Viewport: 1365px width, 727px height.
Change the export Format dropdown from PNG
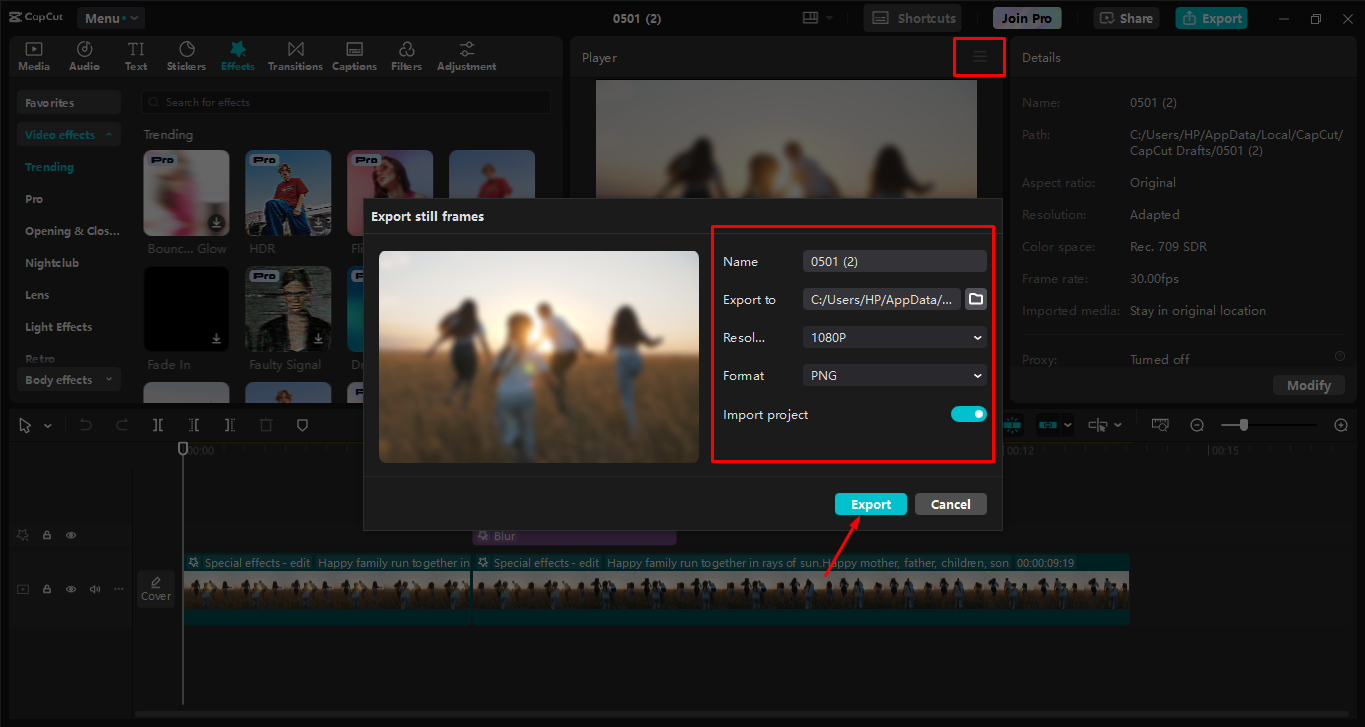click(x=893, y=375)
